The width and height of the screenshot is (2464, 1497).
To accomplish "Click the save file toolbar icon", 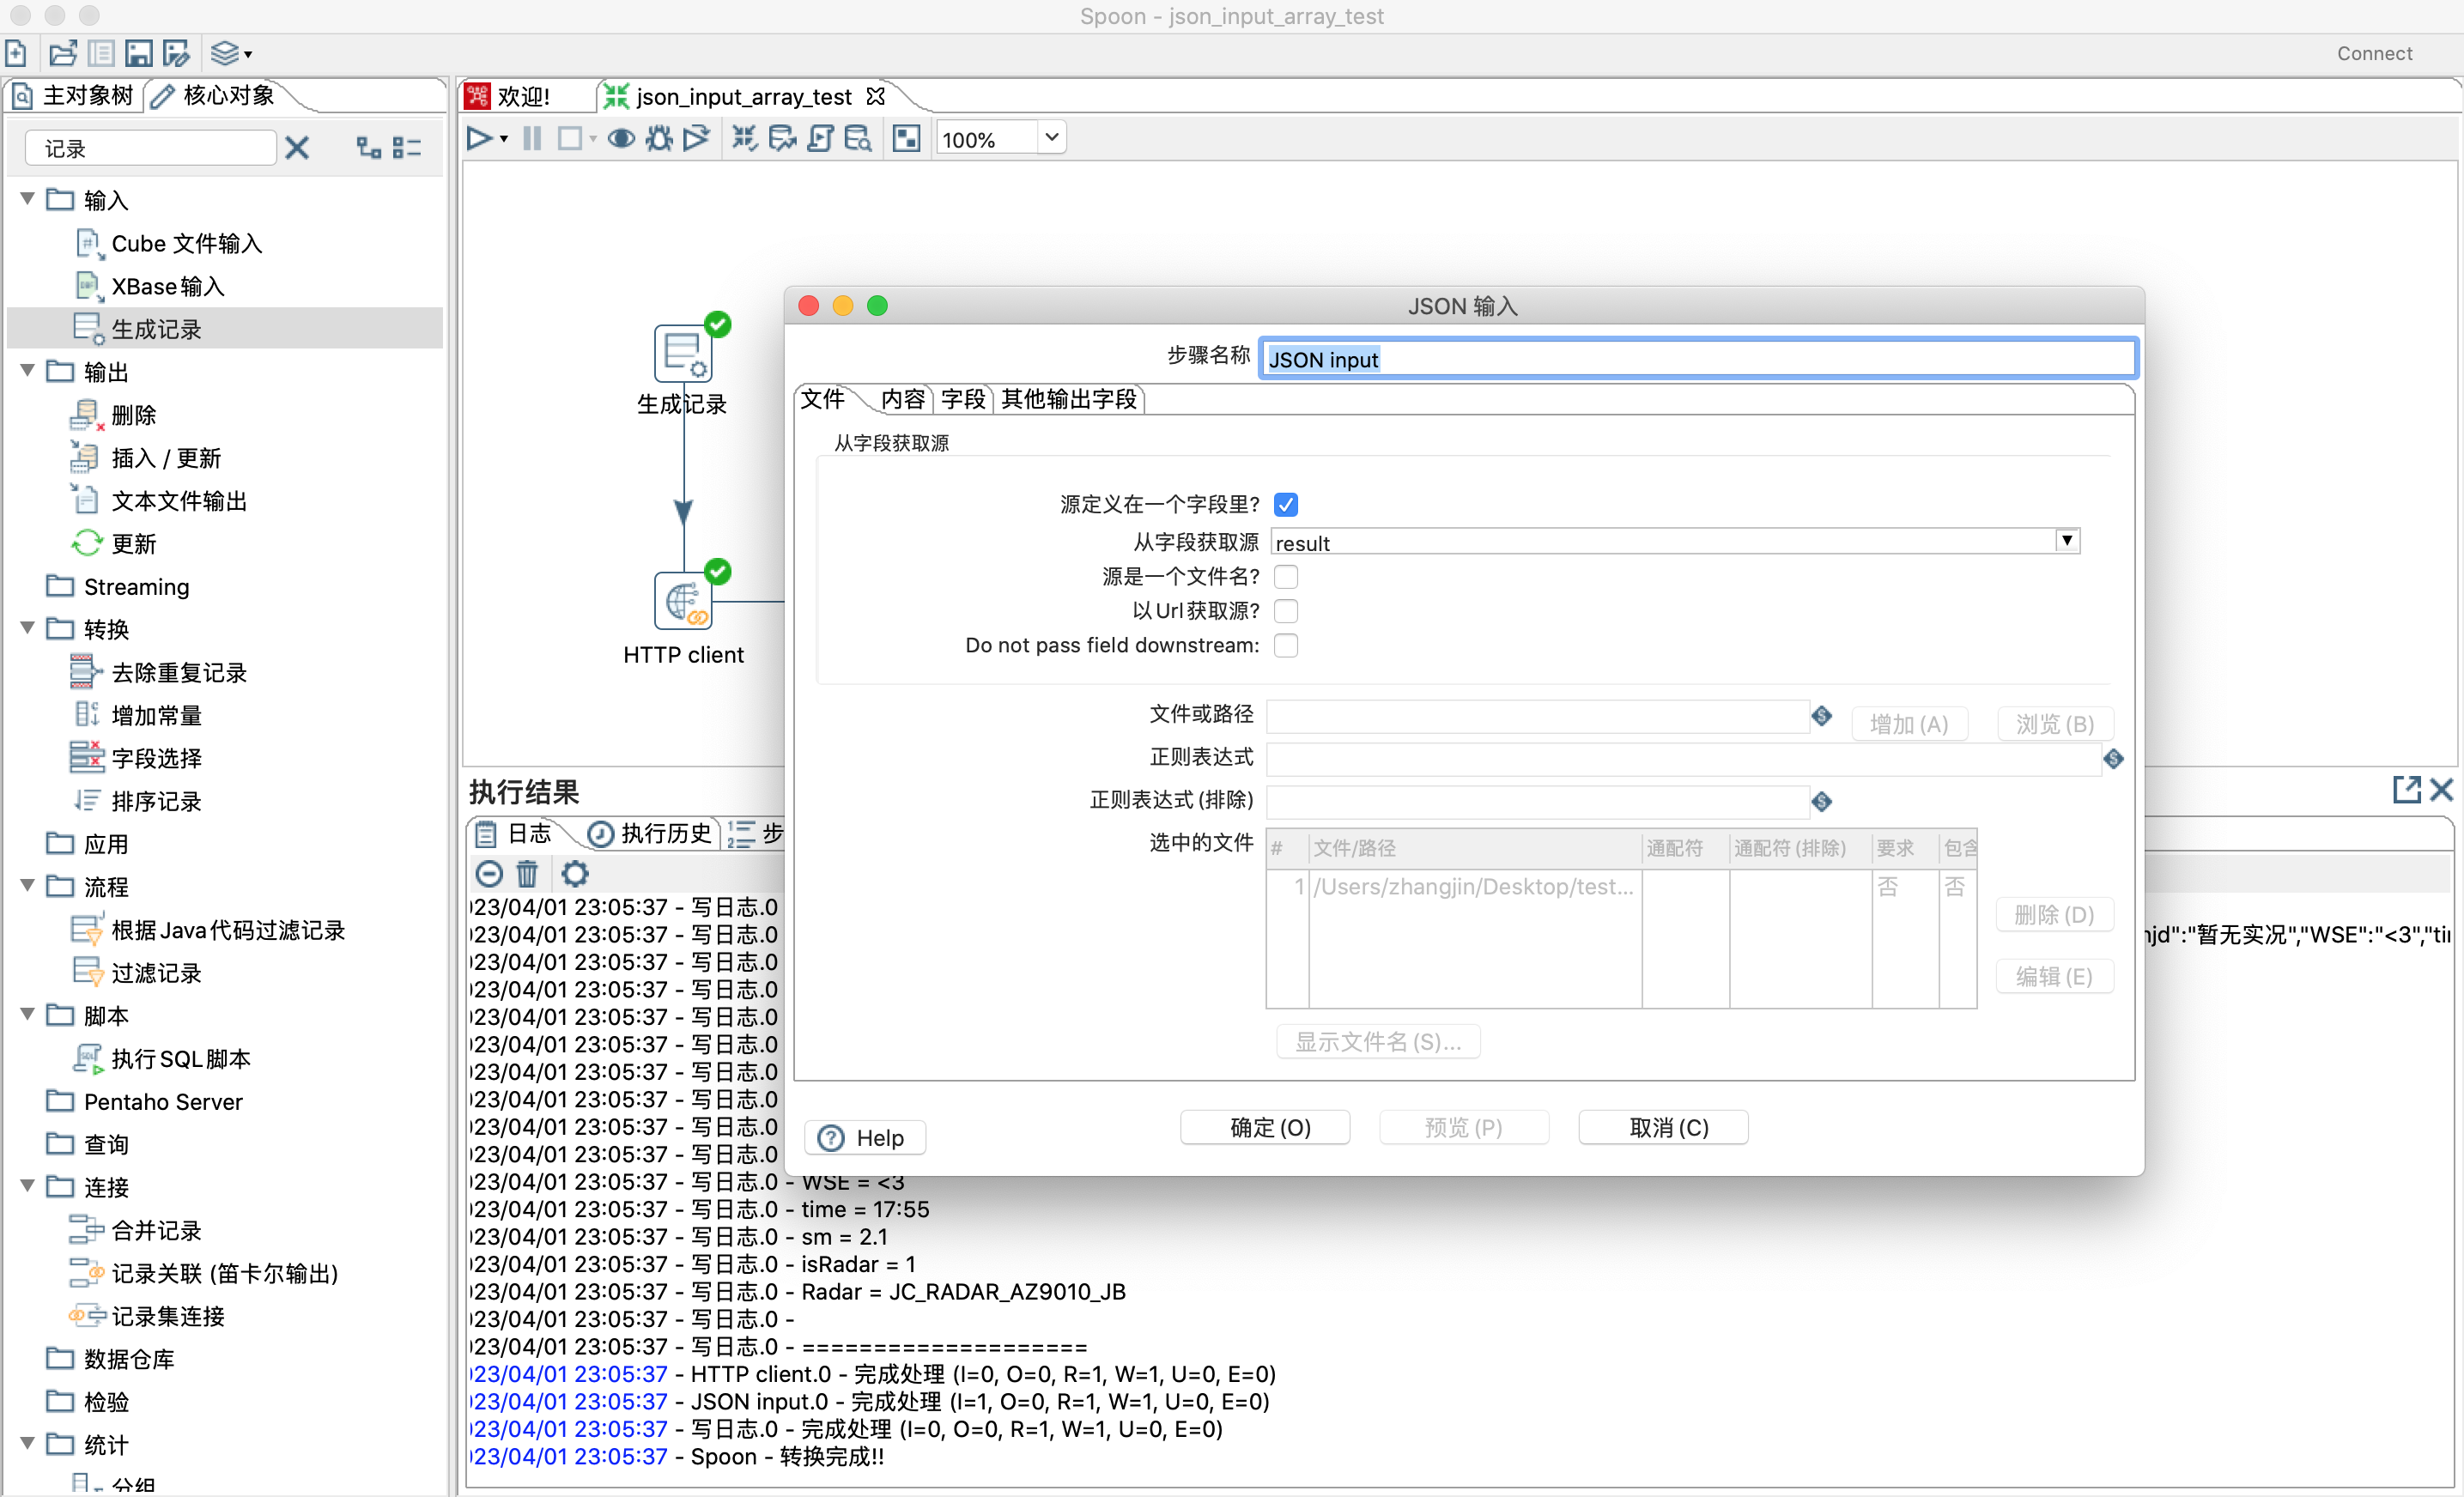I will [138, 53].
